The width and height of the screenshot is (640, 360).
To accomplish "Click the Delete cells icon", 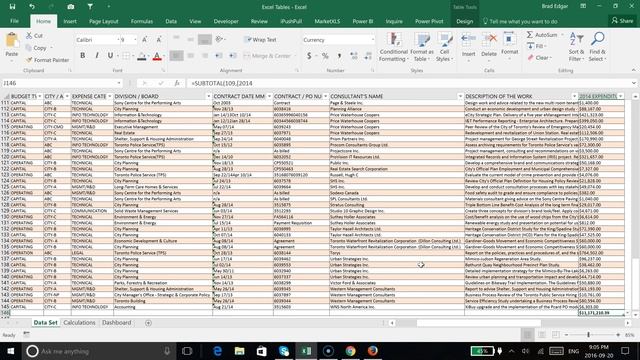I will 489,39.
